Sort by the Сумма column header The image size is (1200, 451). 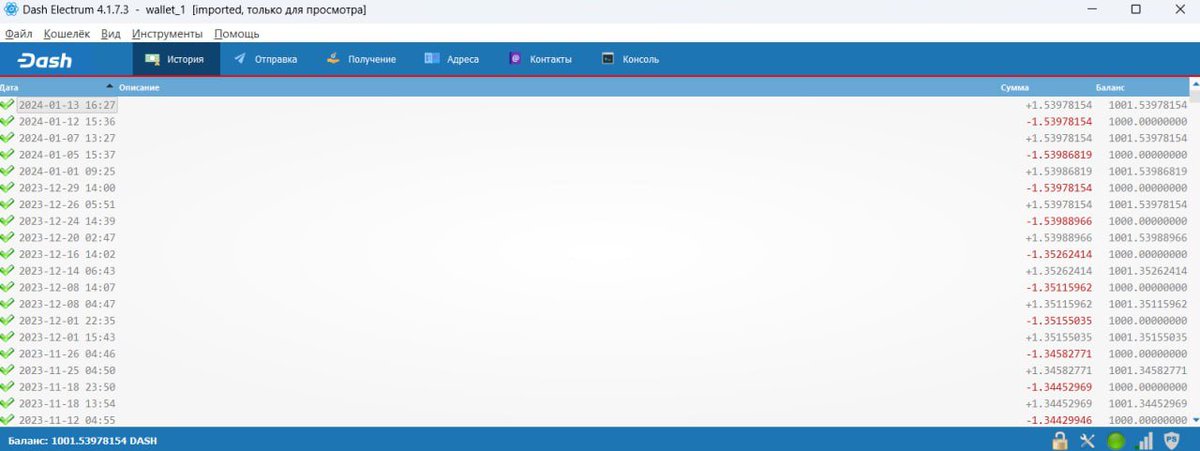pyautogui.click(x=1015, y=88)
